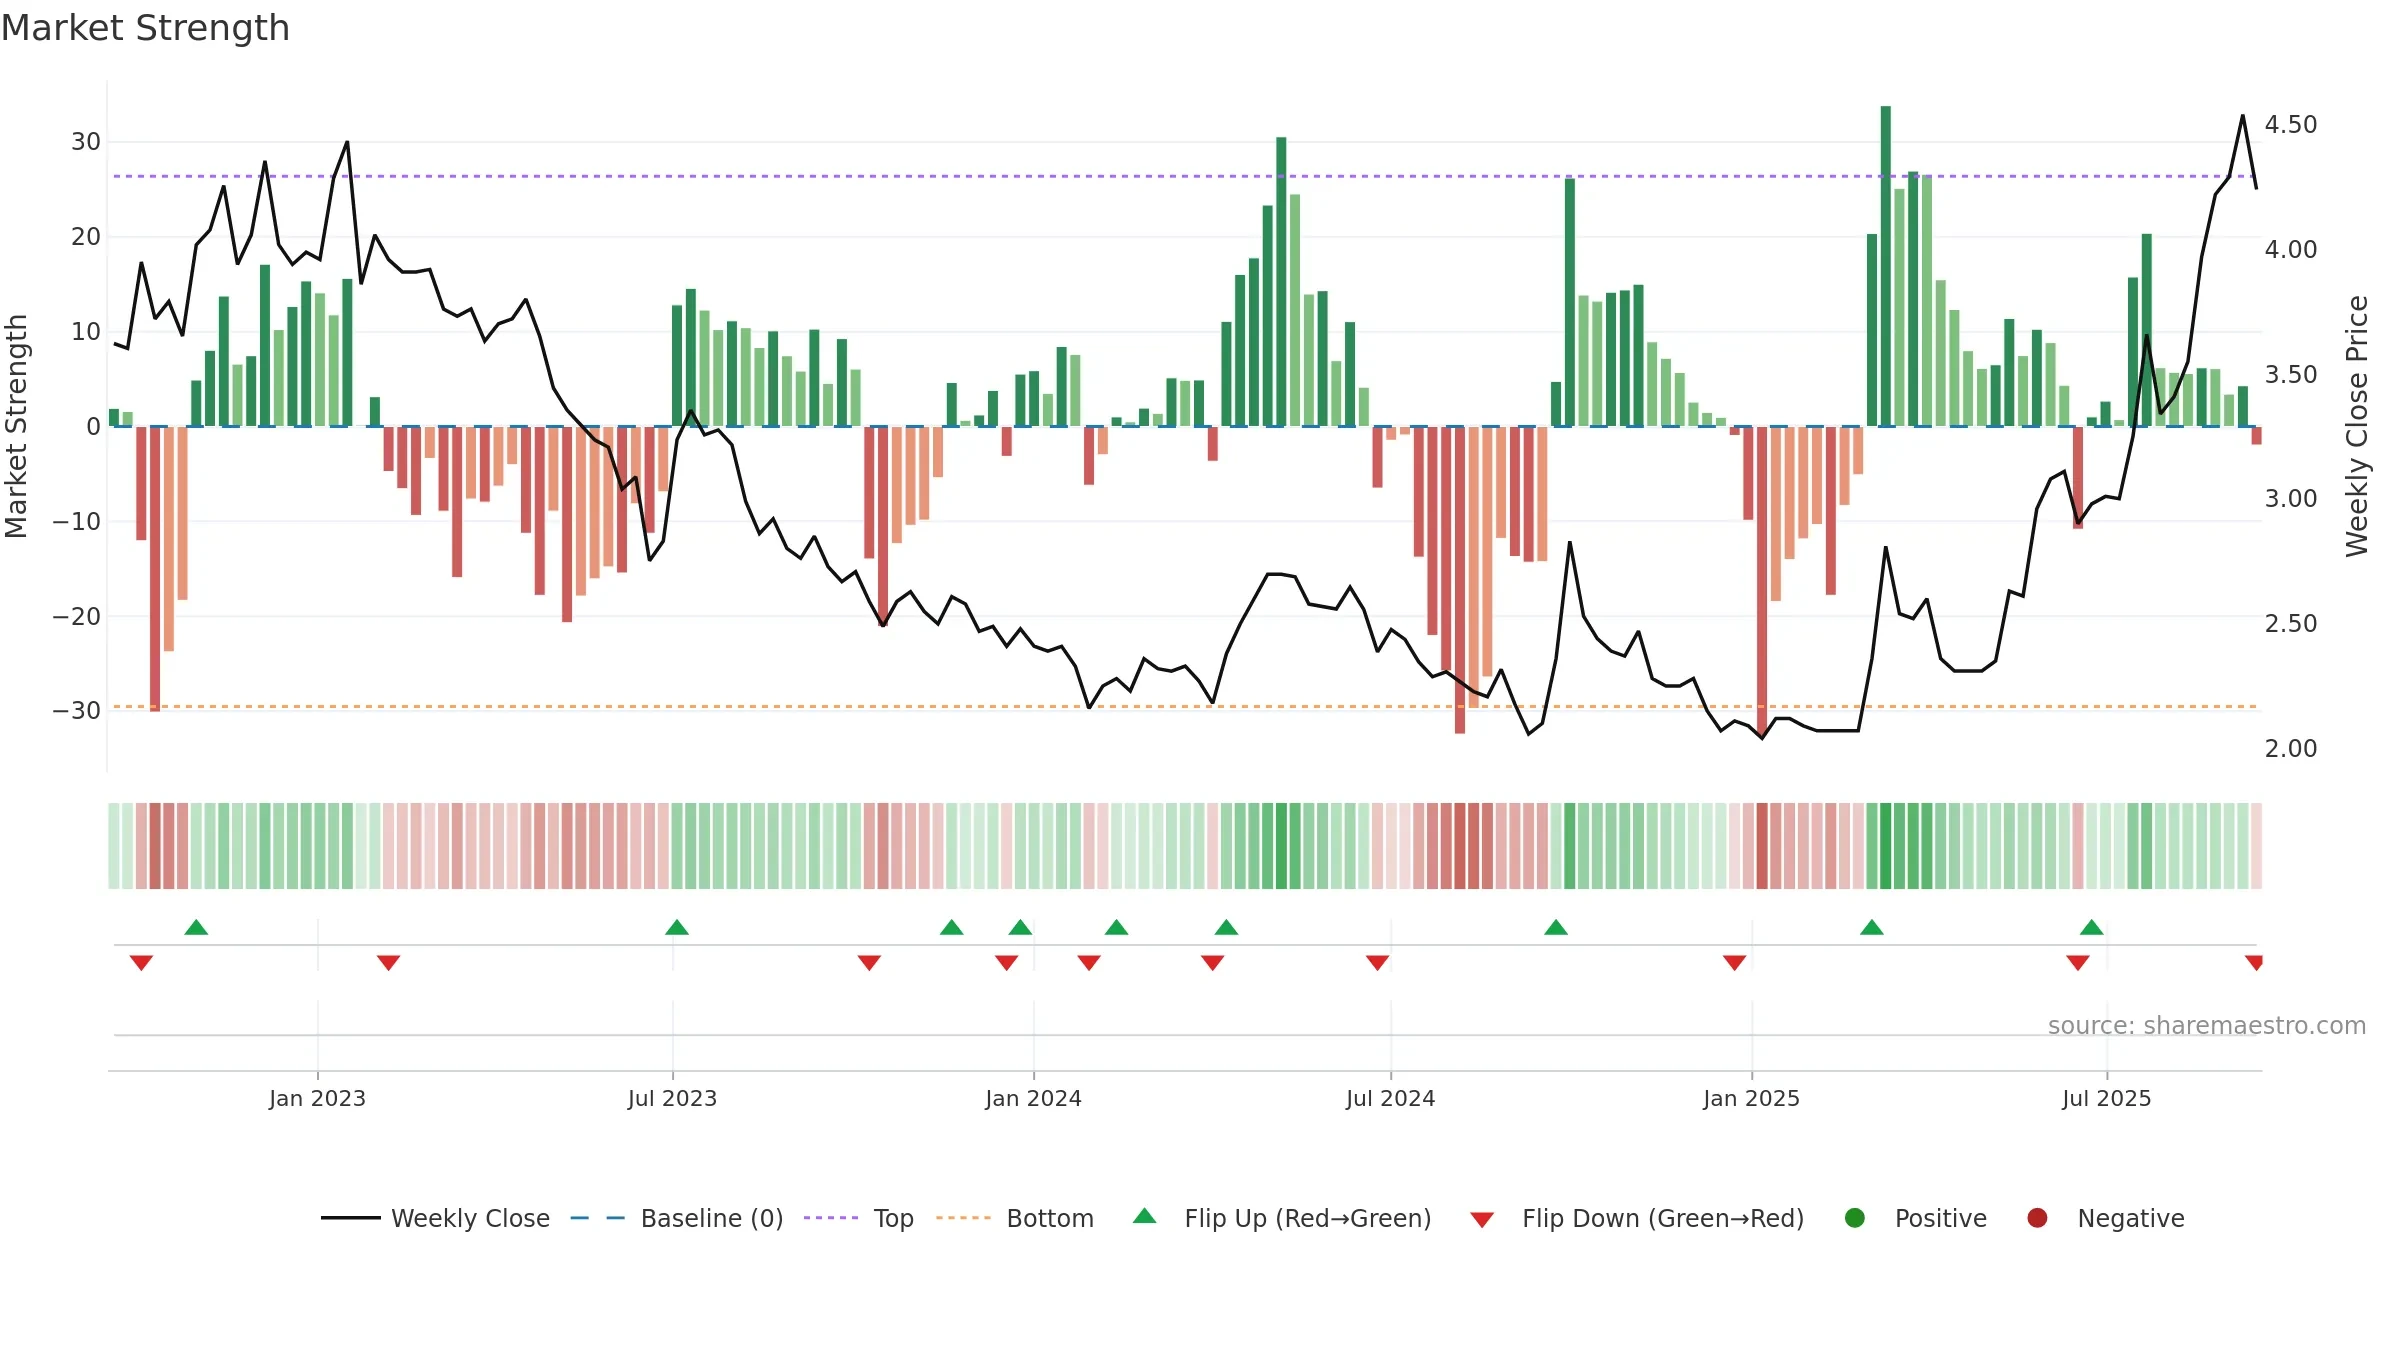Click the 'Jan 2024' x-axis label
This screenshot has width=2400, height=1350.
[x=1033, y=1098]
